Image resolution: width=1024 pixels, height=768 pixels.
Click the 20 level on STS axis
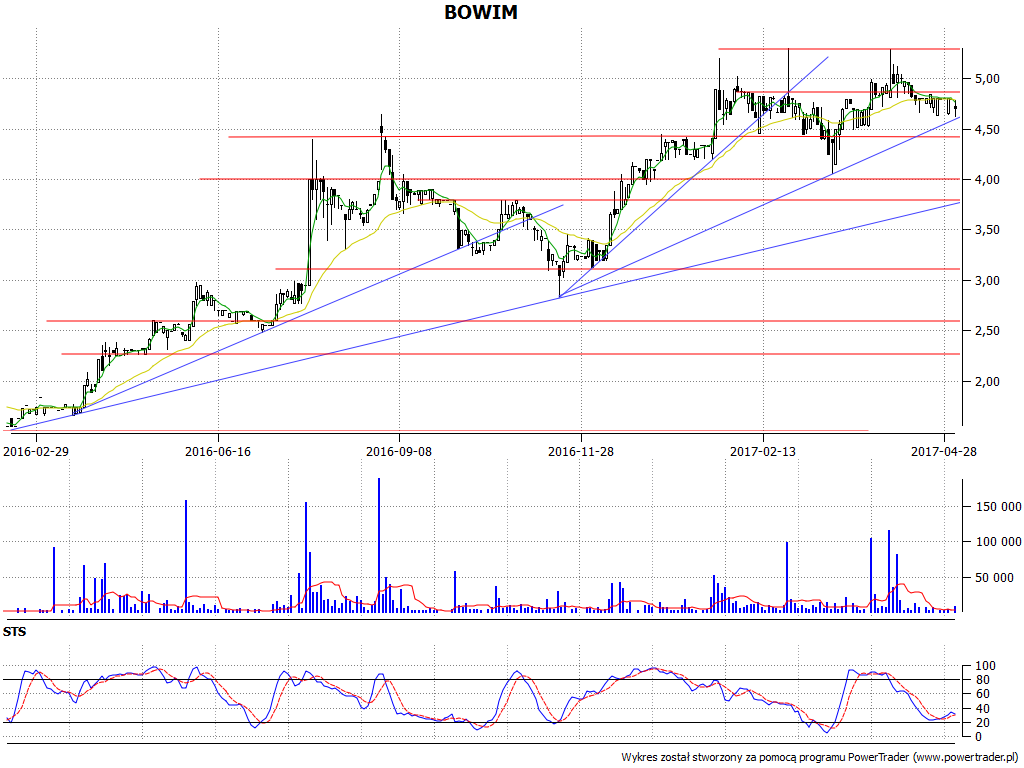(982, 723)
